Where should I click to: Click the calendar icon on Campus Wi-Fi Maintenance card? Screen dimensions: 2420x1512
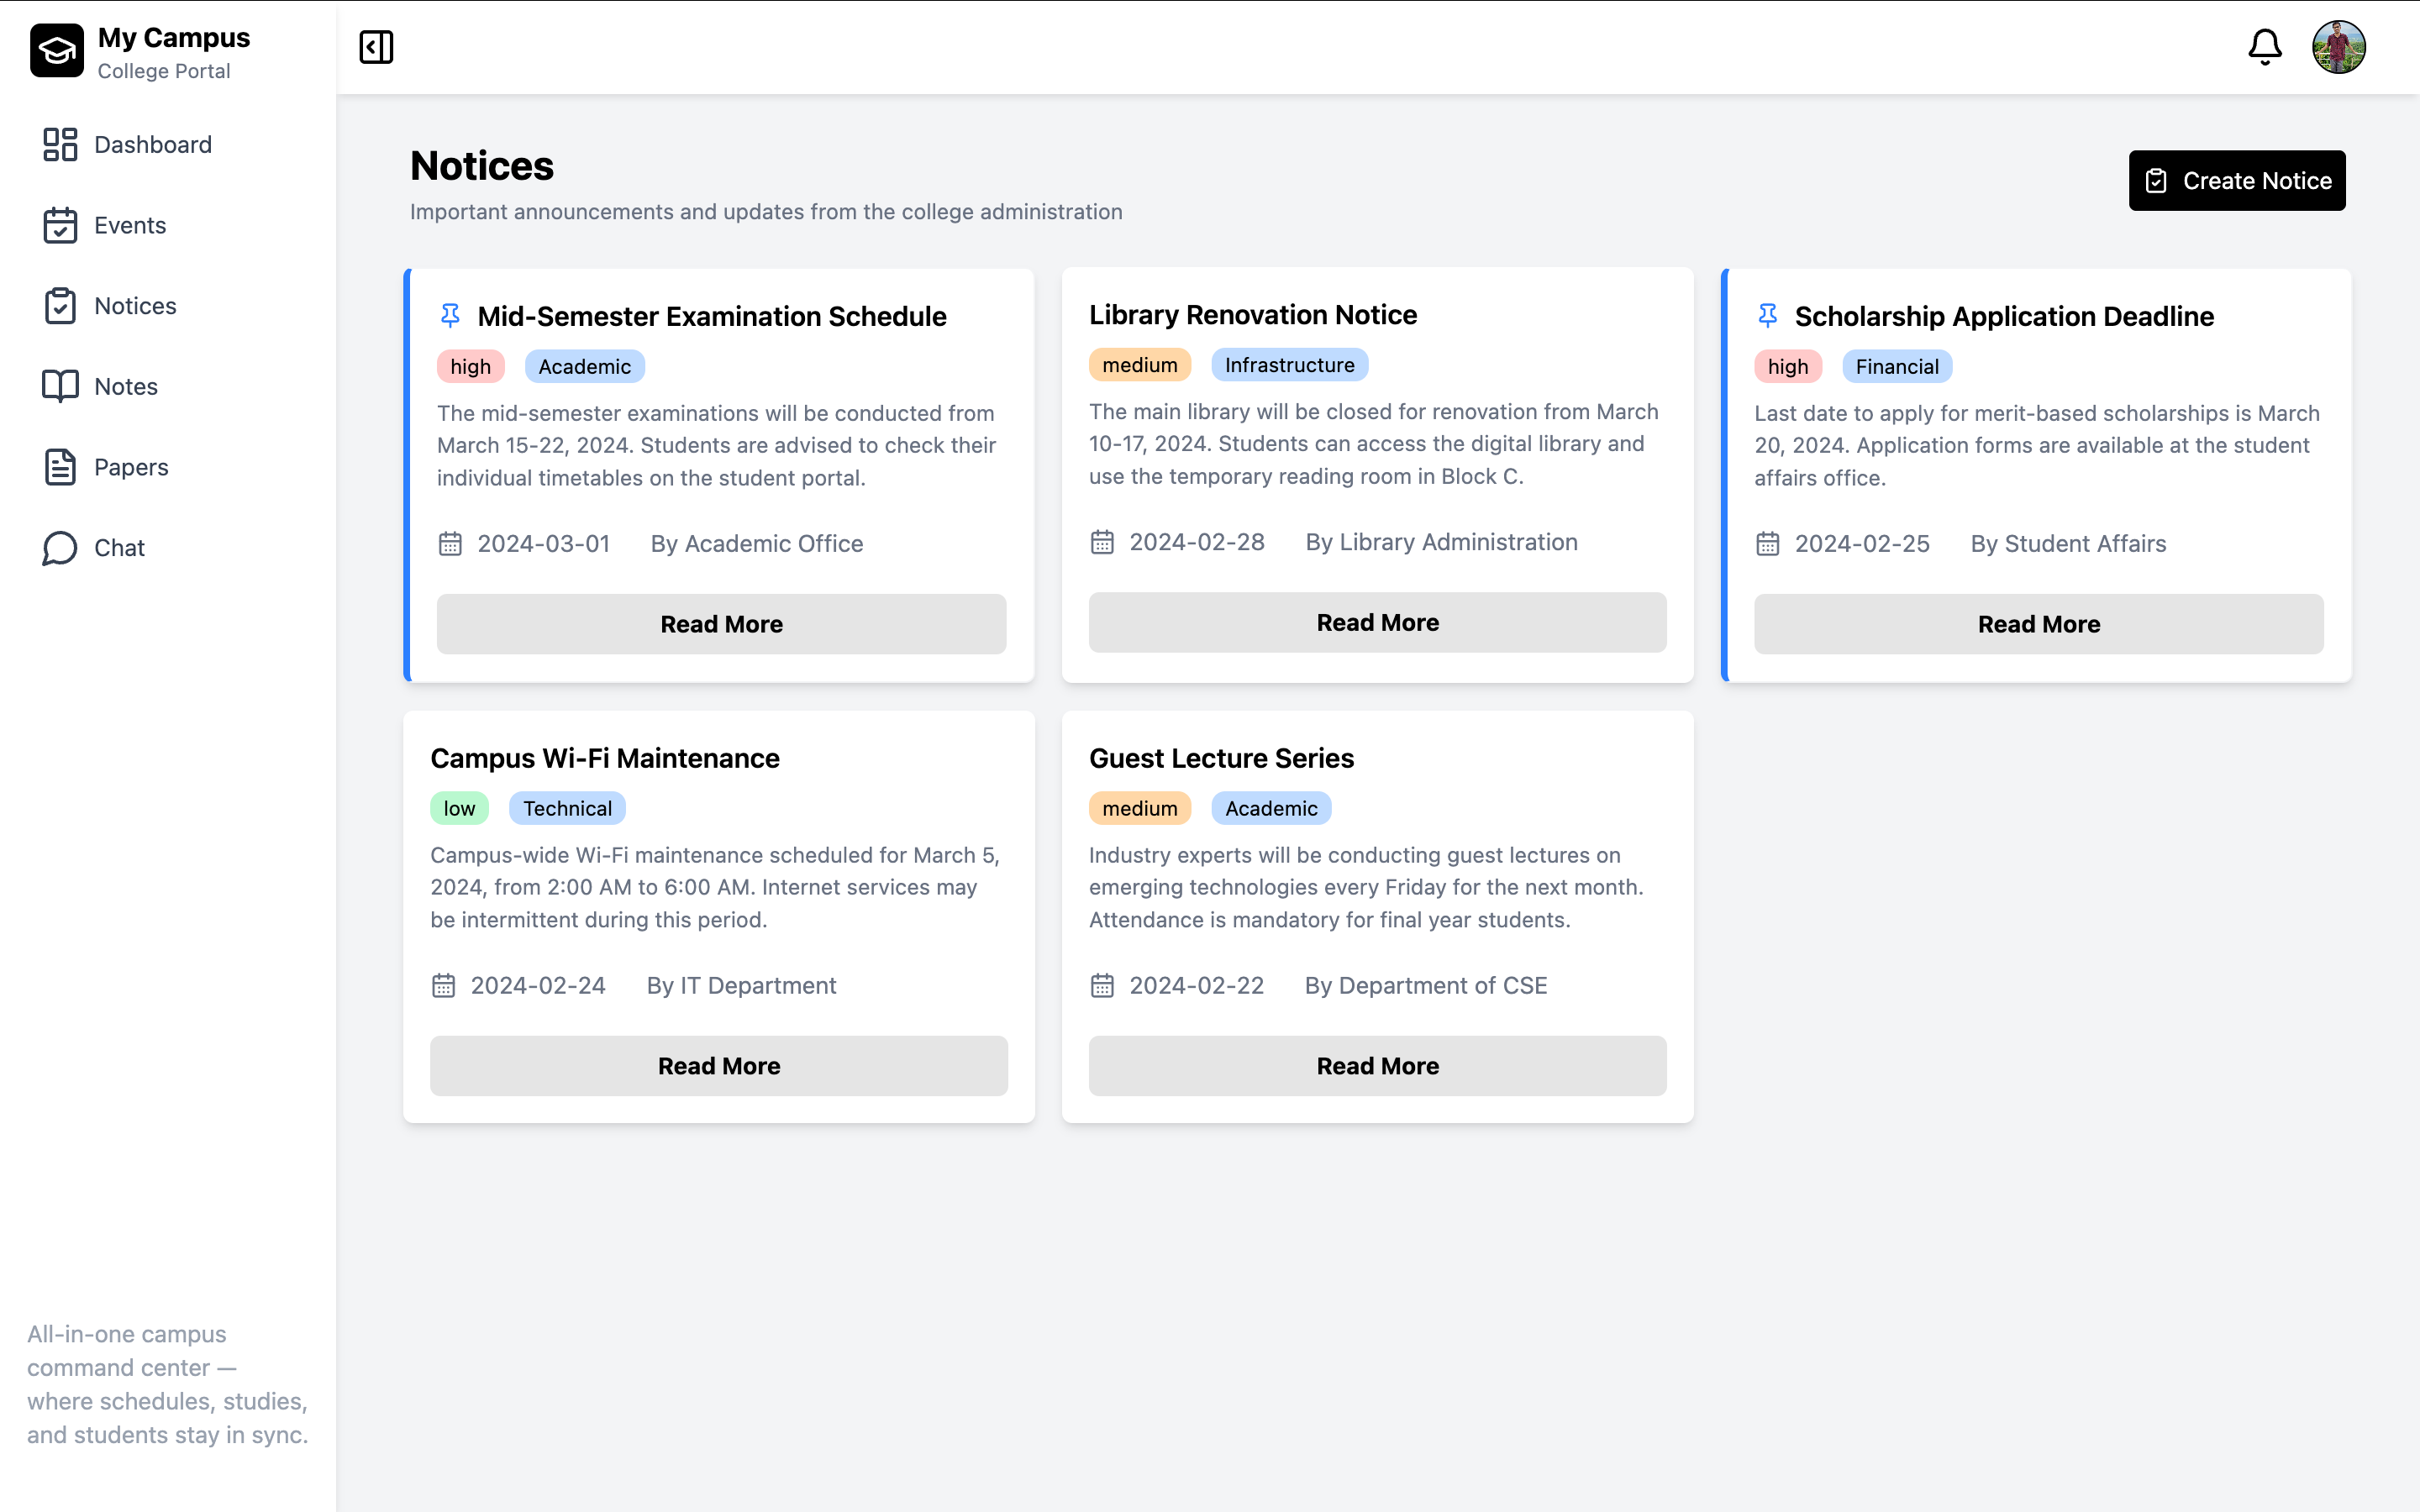443,985
